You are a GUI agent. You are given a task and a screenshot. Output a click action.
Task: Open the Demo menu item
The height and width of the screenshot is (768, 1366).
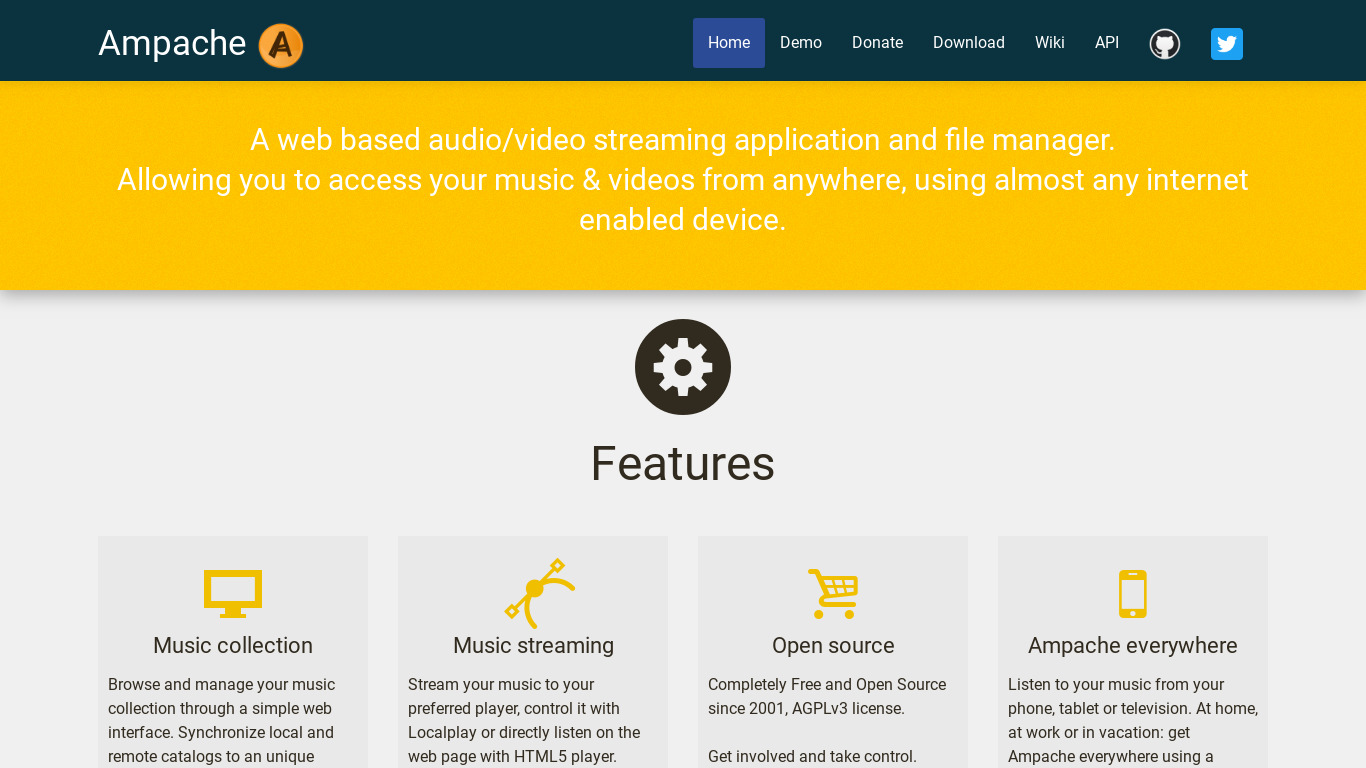click(801, 43)
